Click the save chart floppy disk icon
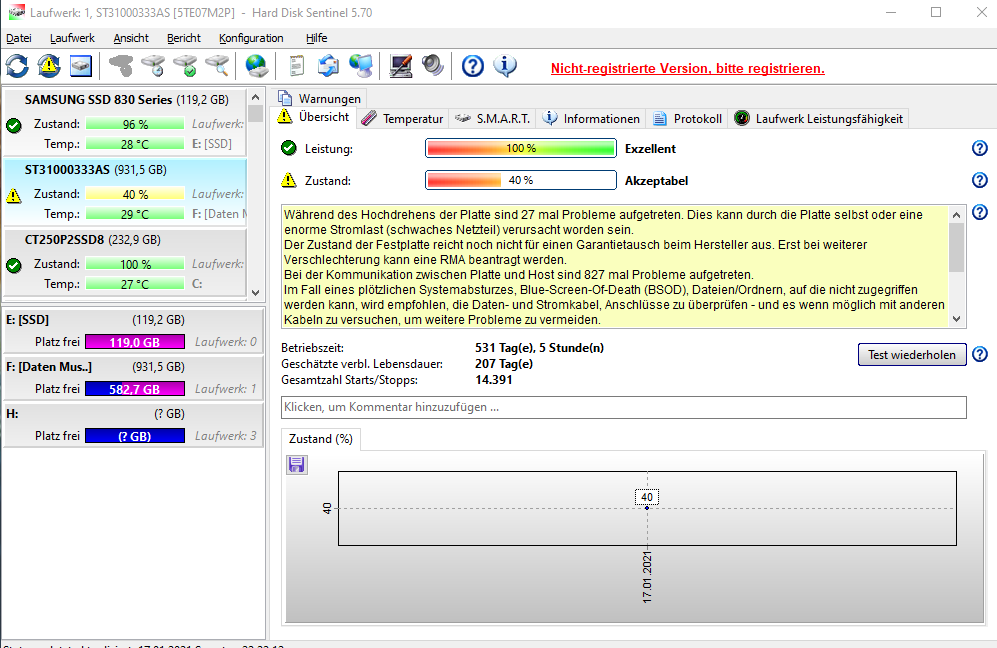This screenshot has width=997, height=648. tap(296, 465)
